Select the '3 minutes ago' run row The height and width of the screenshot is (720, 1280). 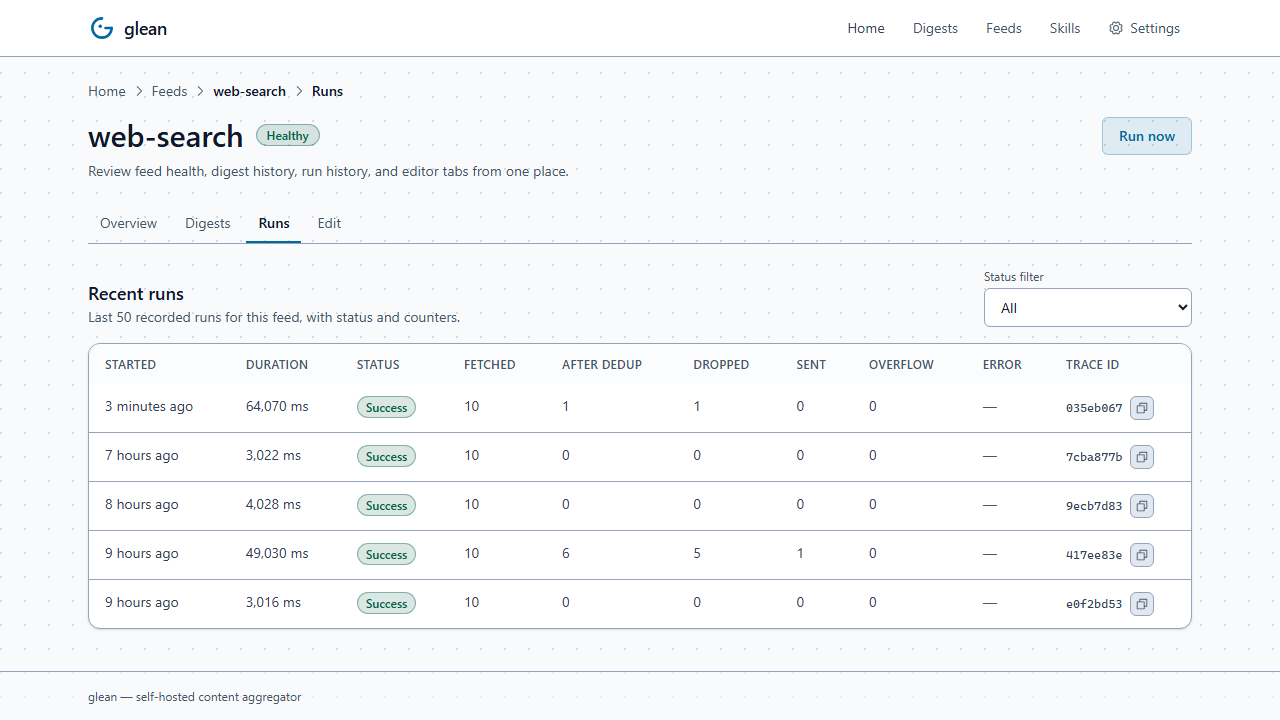640,408
